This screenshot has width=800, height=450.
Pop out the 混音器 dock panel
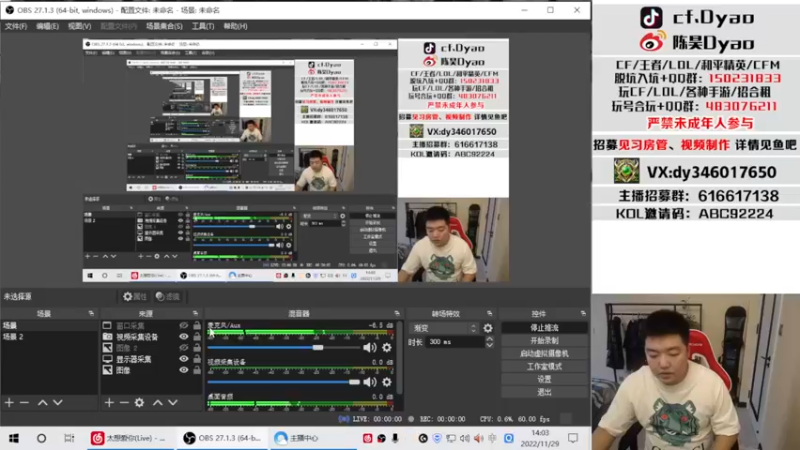click(x=397, y=313)
